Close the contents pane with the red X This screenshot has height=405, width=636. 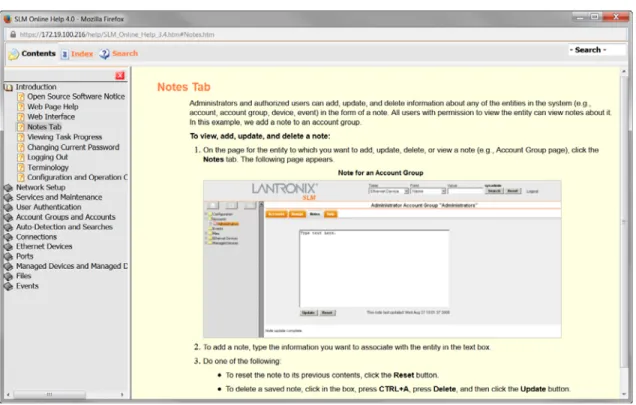coord(120,75)
